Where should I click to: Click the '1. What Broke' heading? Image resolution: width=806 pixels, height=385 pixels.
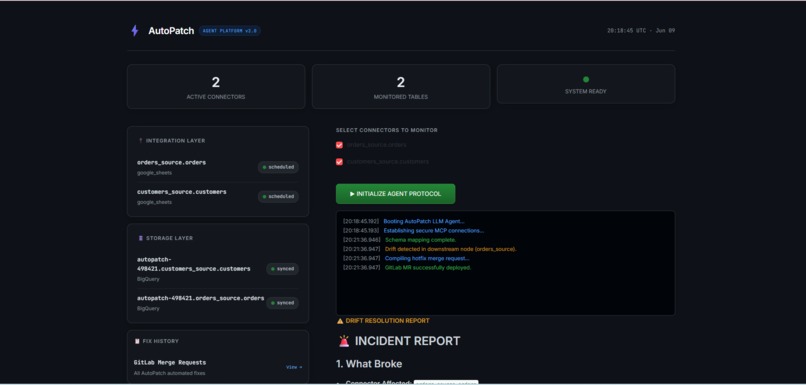(369, 364)
